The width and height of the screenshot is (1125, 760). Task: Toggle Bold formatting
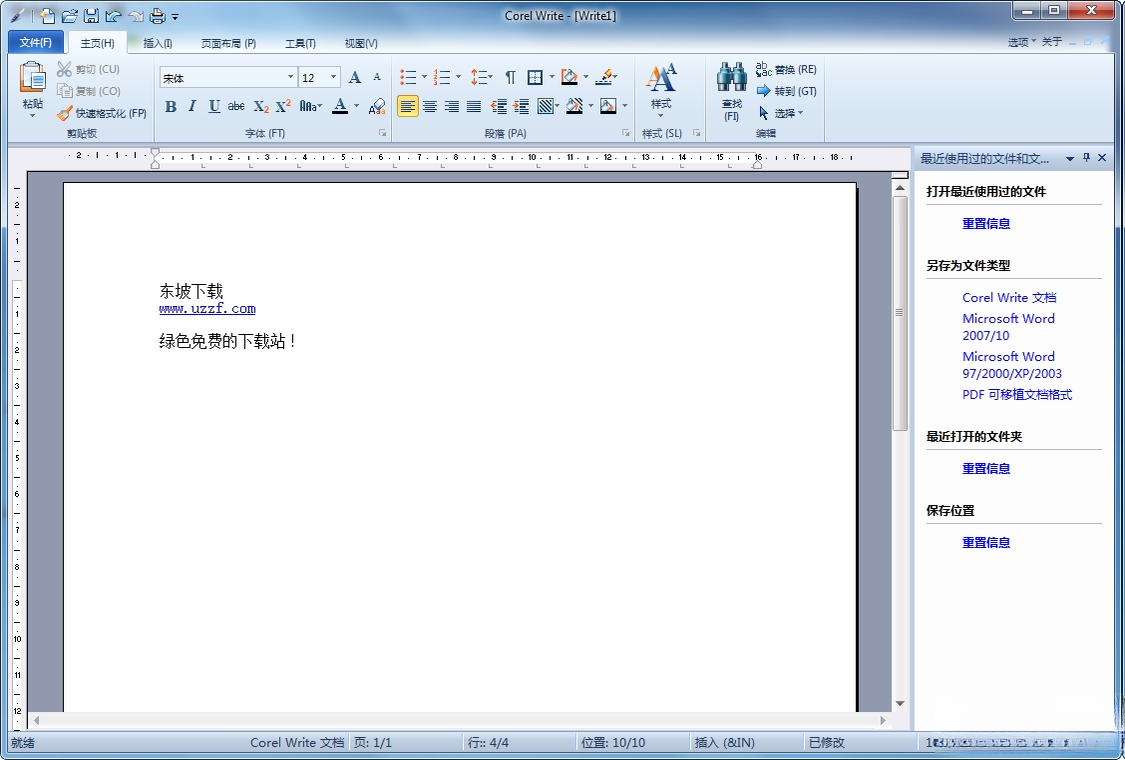(x=171, y=107)
